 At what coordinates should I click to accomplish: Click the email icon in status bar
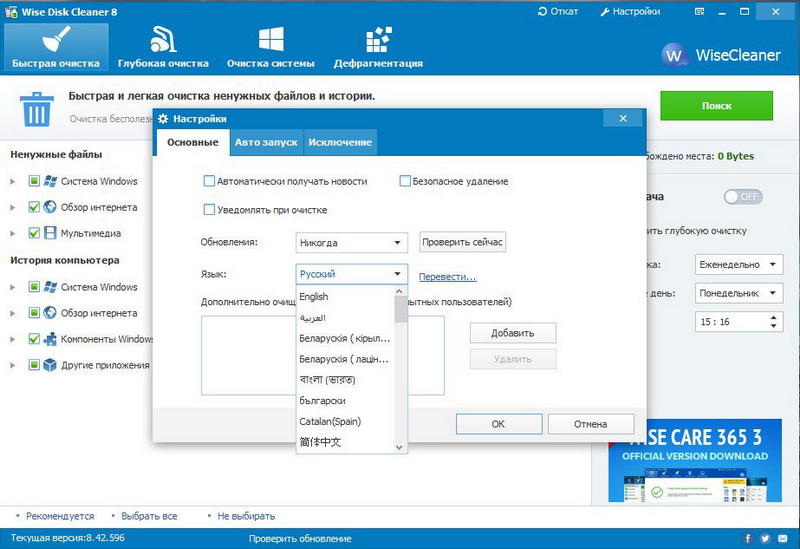pos(783,538)
